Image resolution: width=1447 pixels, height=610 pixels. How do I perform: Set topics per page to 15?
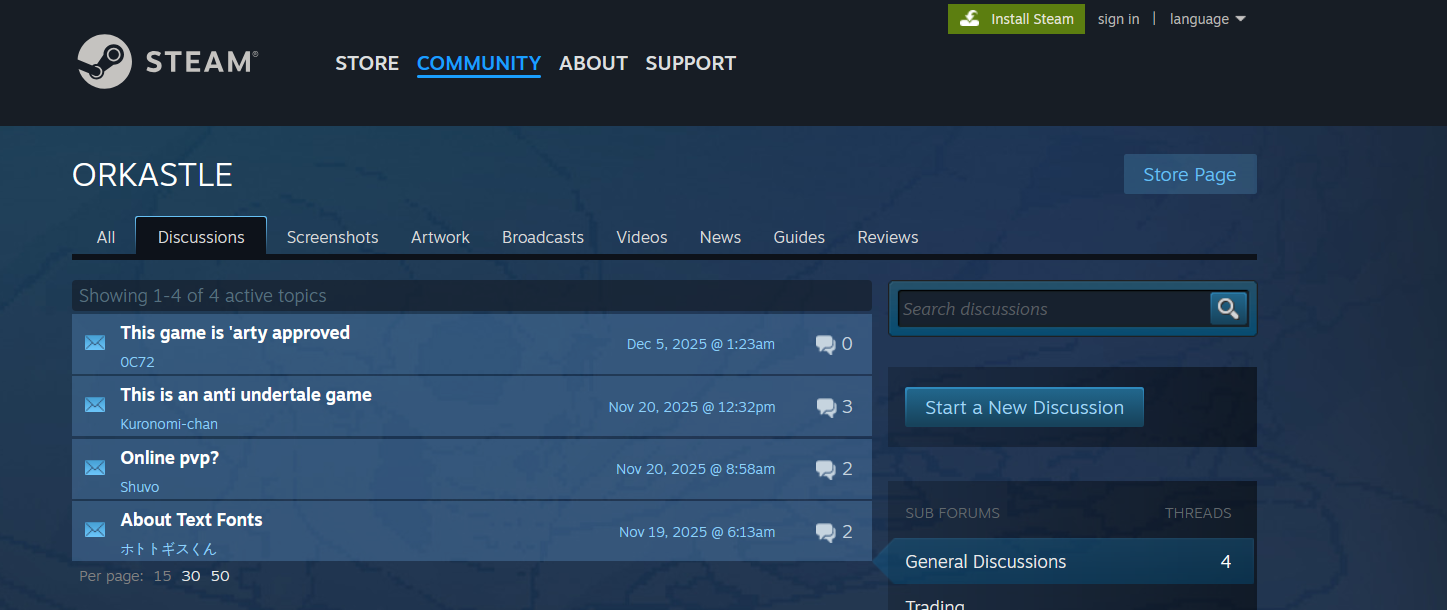(x=162, y=576)
